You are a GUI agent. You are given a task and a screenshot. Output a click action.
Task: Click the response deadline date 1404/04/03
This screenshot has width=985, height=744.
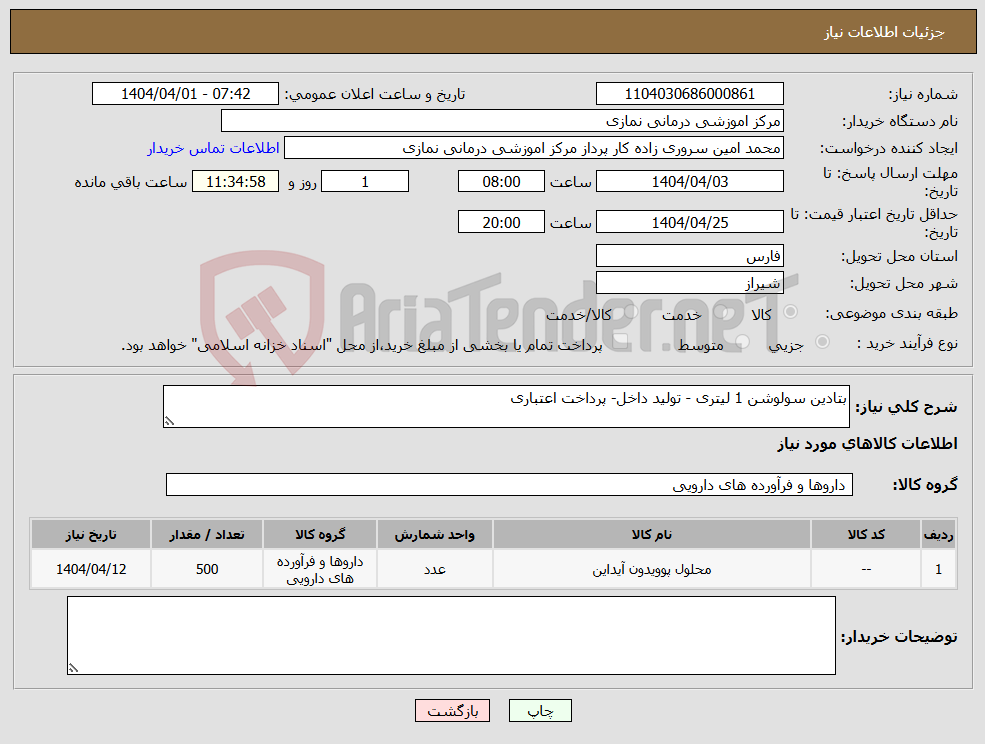690,182
